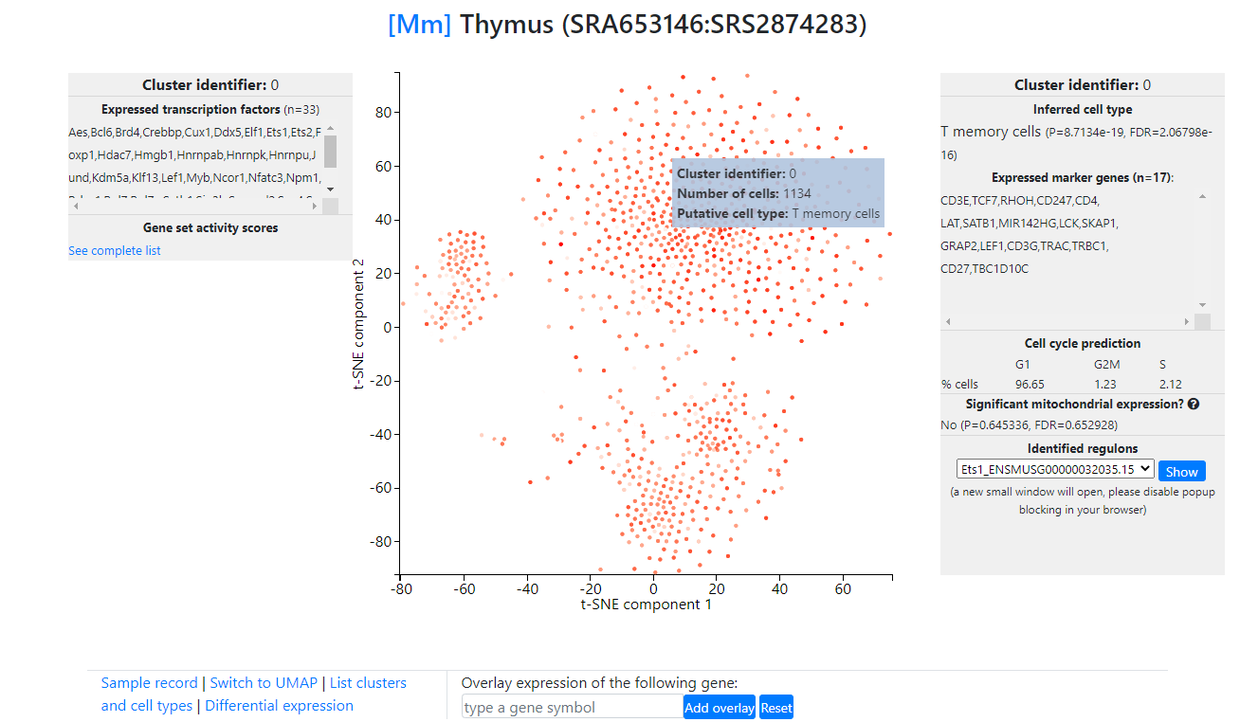
Task: Click right scroll arrow under transcription factors
Action: pos(316,206)
